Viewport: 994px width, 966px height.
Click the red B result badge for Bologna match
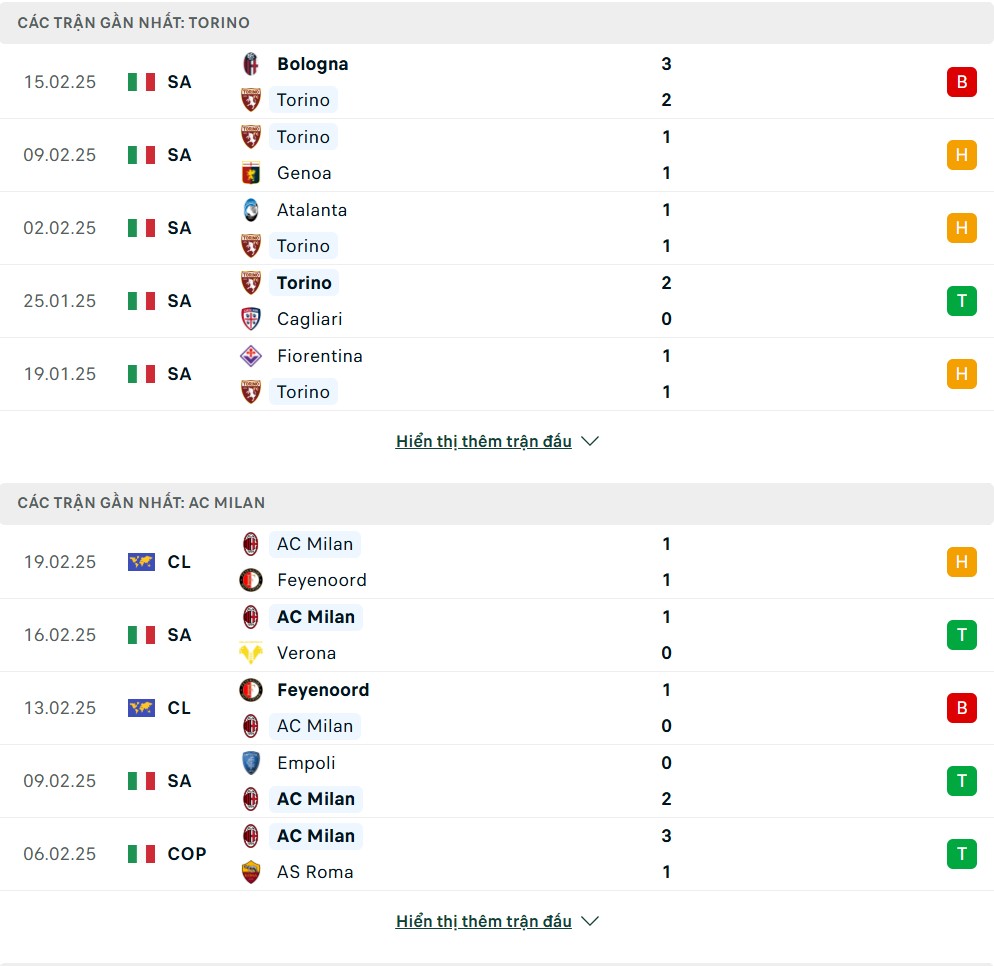(961, 82)
